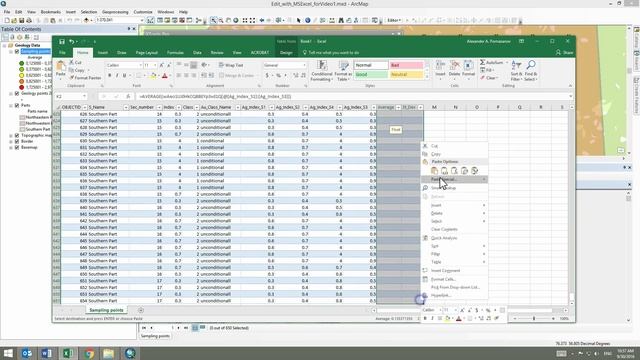Click the dollar currency format icon

point(267,76)
